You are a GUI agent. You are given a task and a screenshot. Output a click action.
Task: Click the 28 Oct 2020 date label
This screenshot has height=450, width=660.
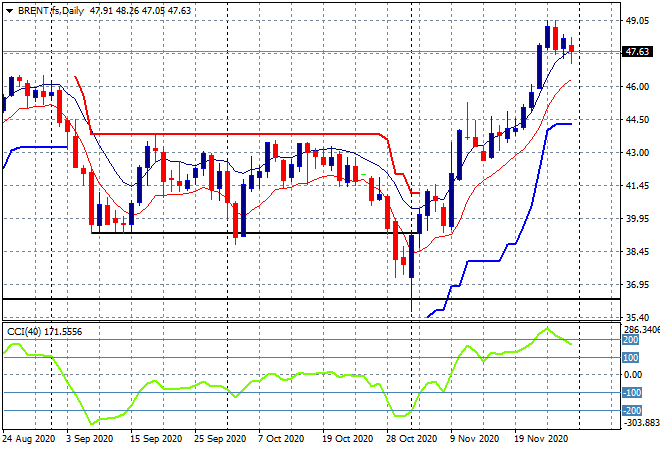click(412, 439)
